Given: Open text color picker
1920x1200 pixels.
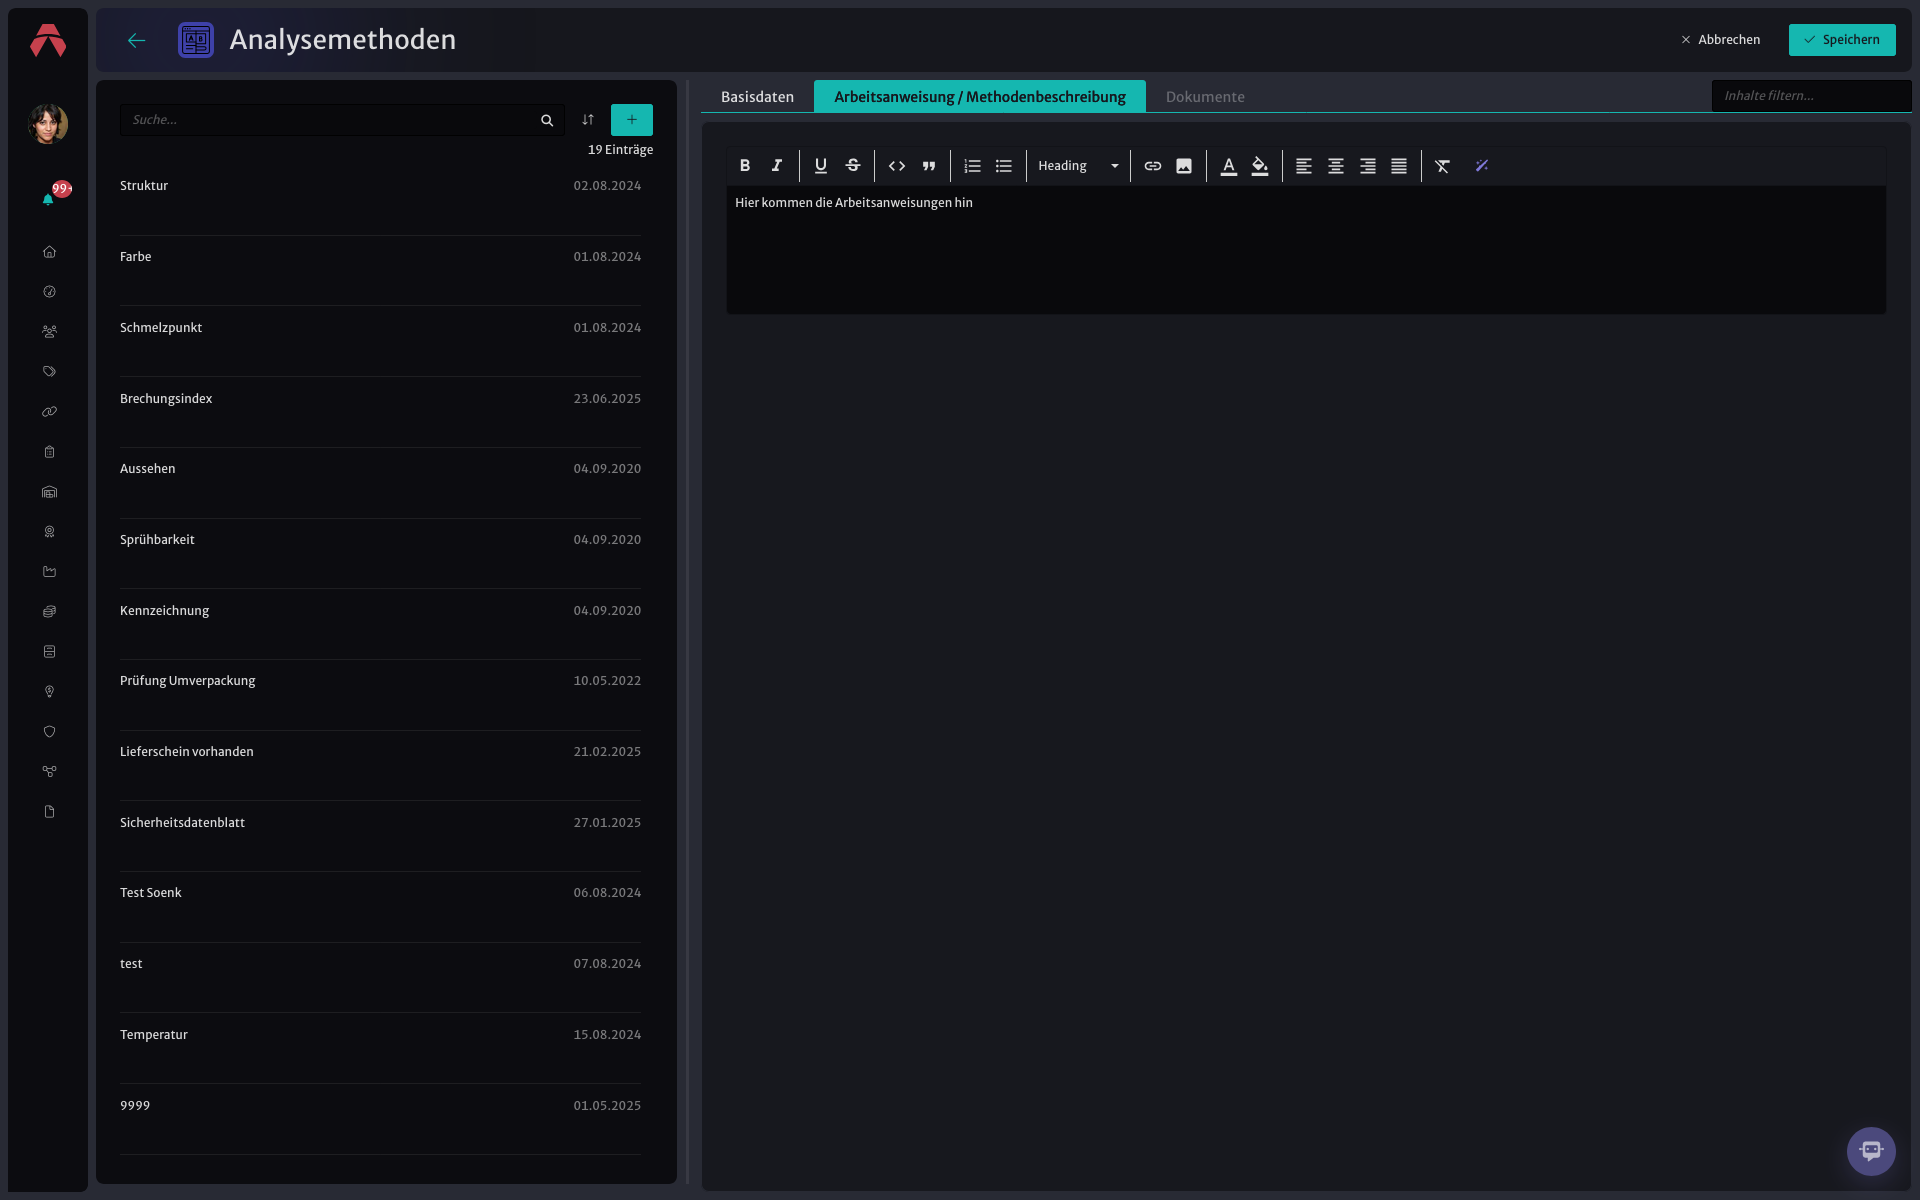Looking at the screenshot, I should [1229, 166].
